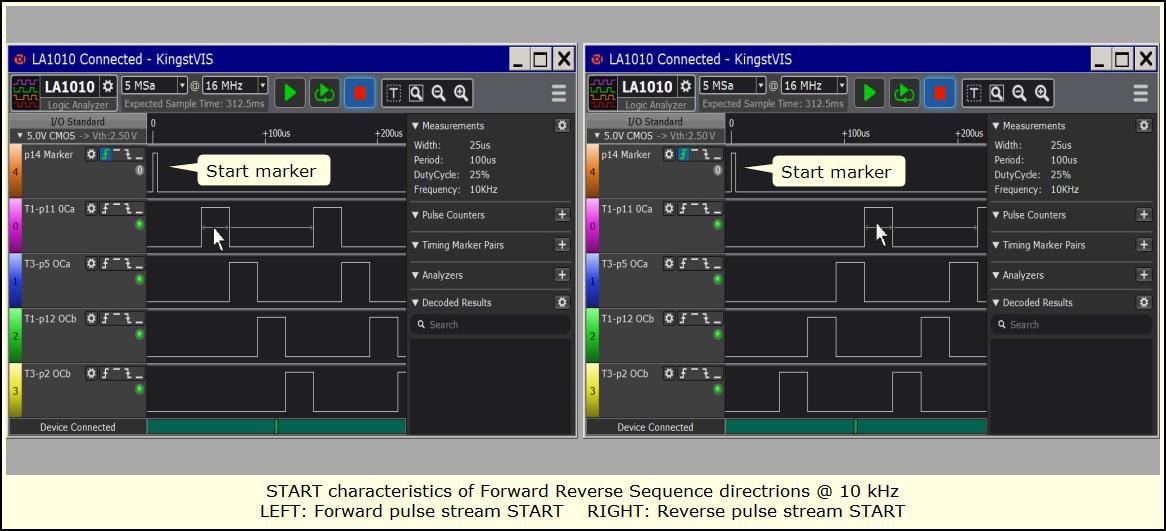Open LA1010 device settings gear, left window
This screenshot has height=531, width=1166.
[108, 86]
